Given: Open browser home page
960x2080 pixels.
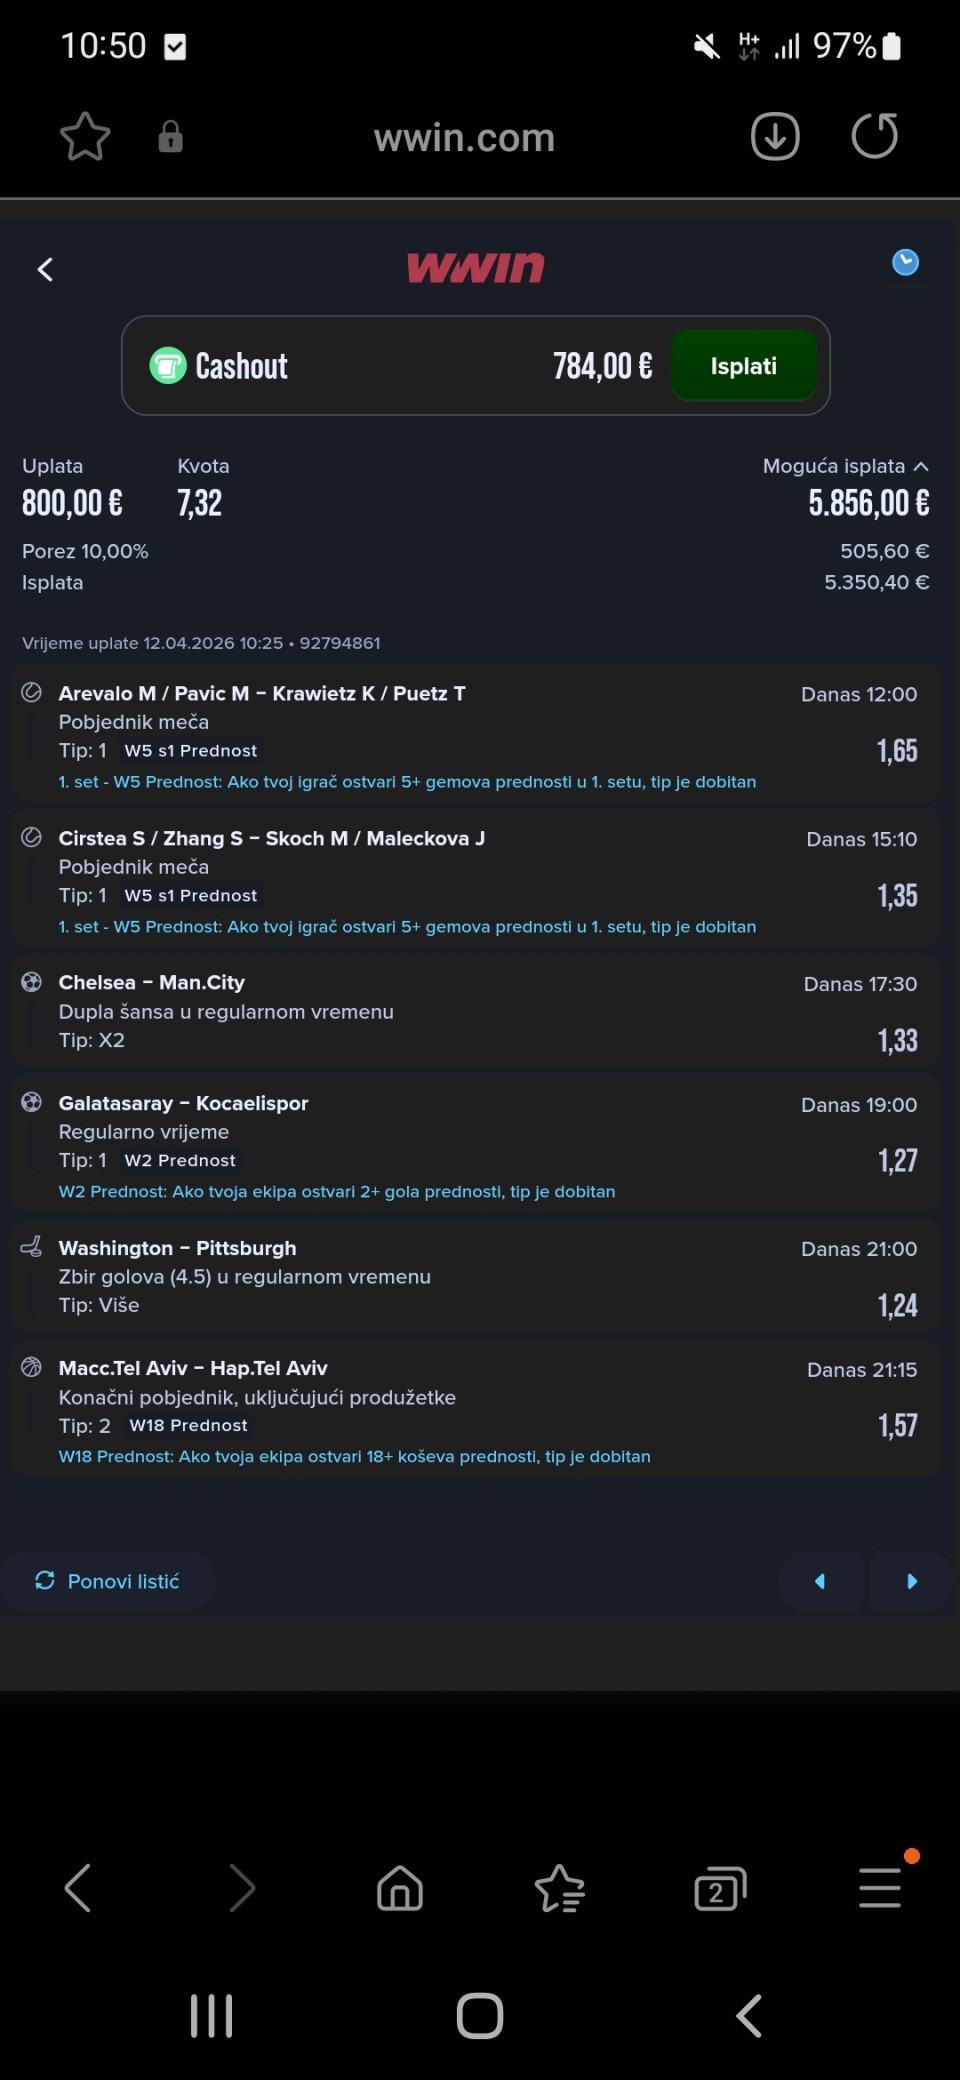Looking at the screenshot, I should click(400, 1888).
